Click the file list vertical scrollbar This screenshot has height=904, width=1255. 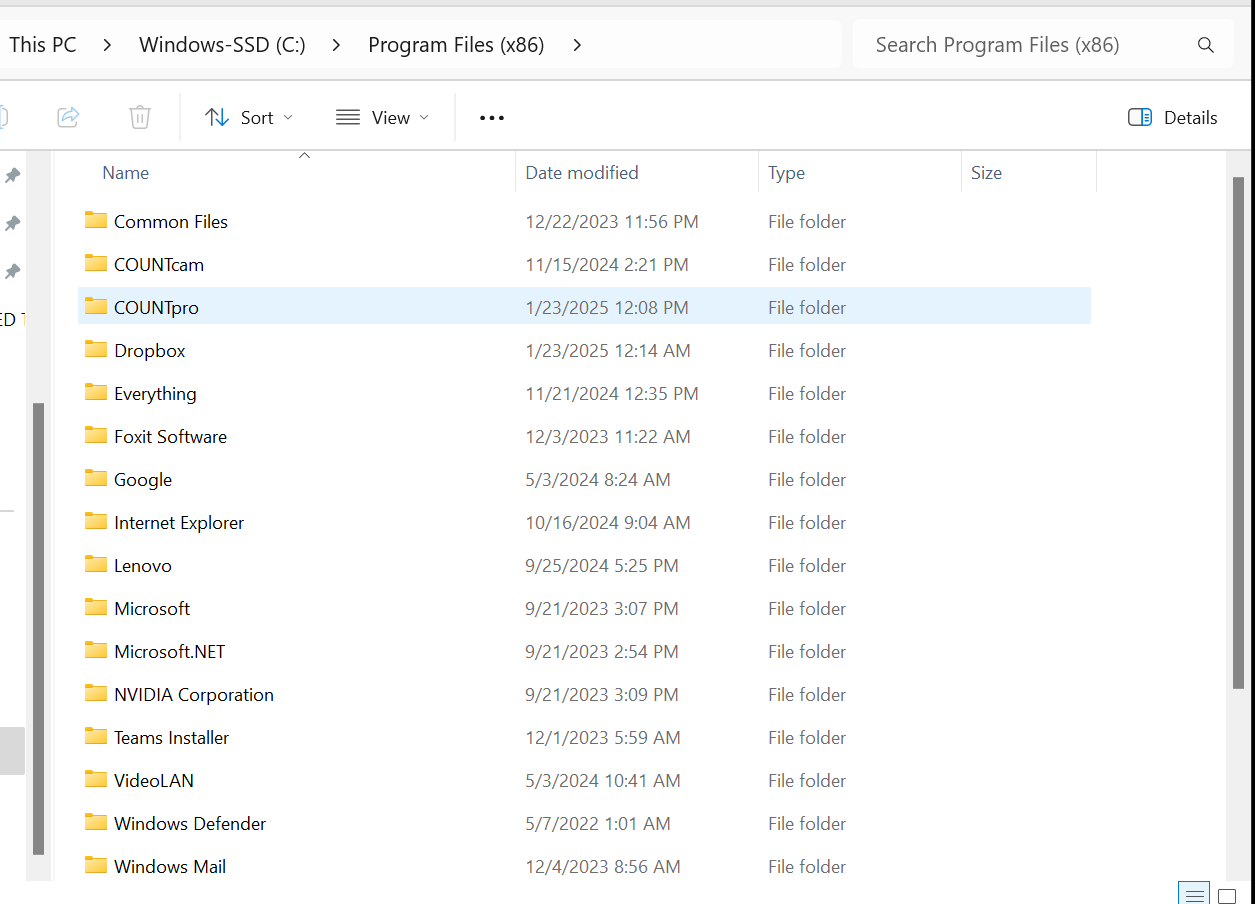click(1238, 433)
